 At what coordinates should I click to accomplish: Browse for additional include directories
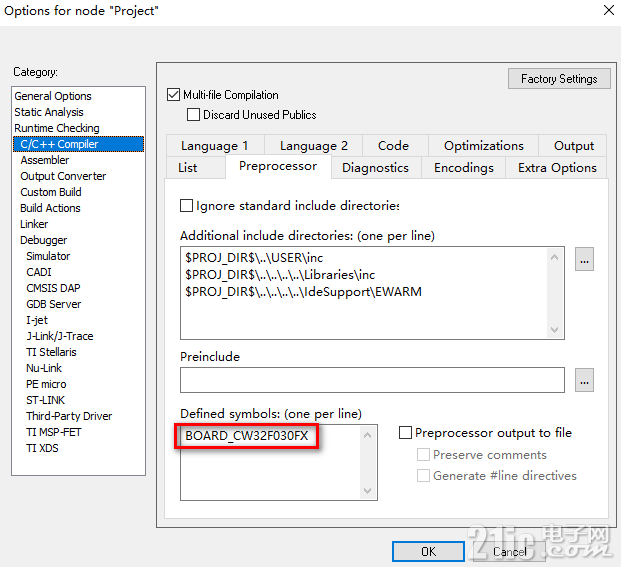[x=584, y=259]
